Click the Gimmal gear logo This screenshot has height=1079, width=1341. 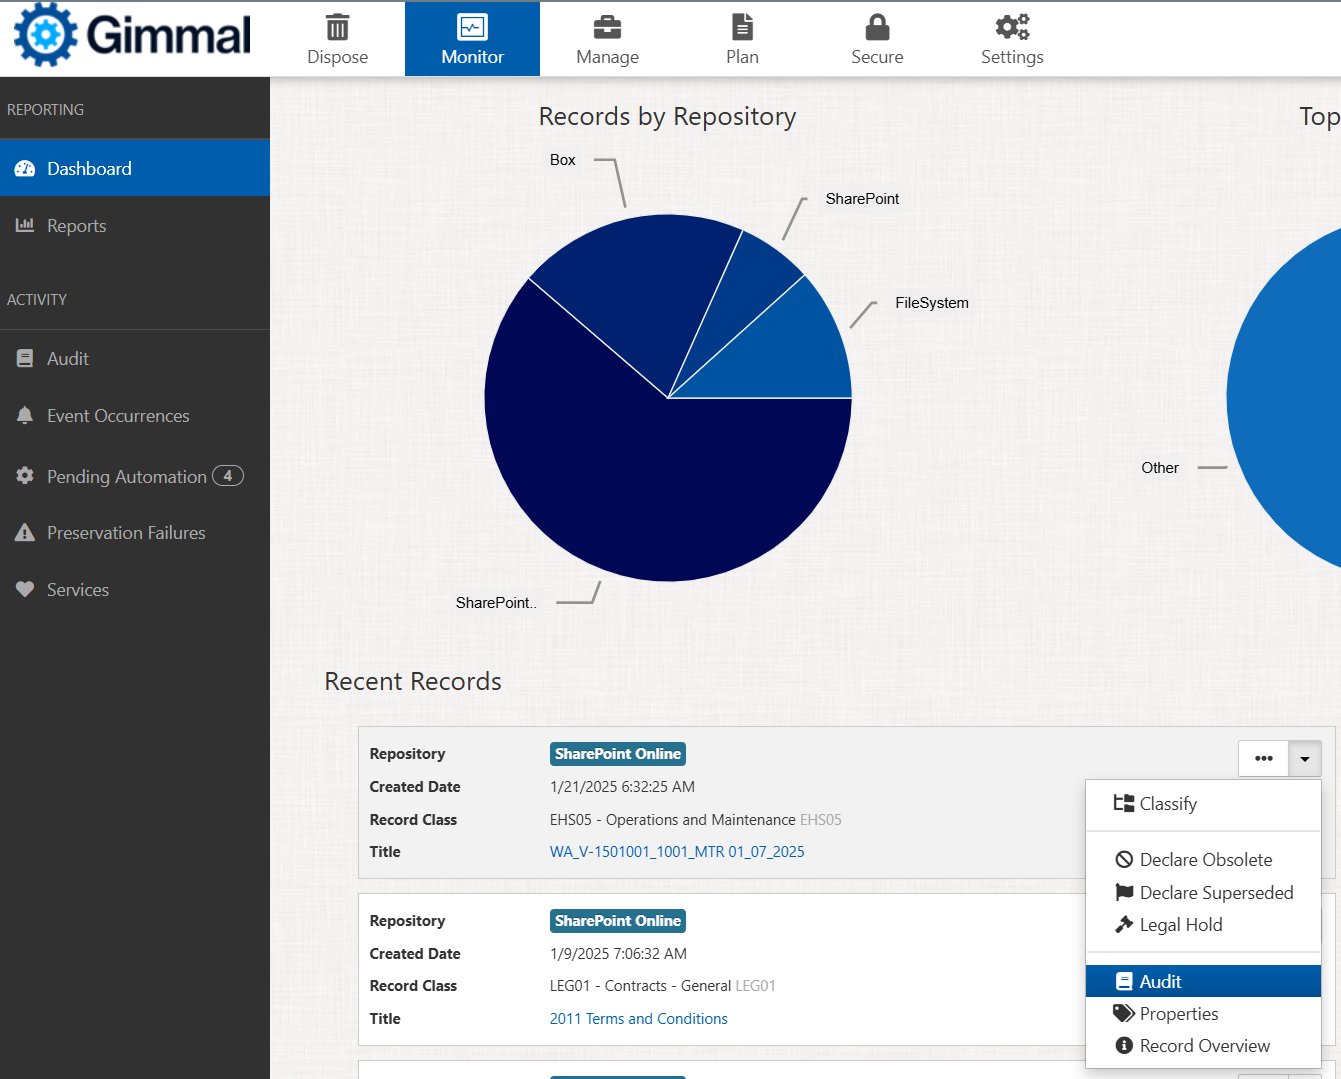pos(45,35)
